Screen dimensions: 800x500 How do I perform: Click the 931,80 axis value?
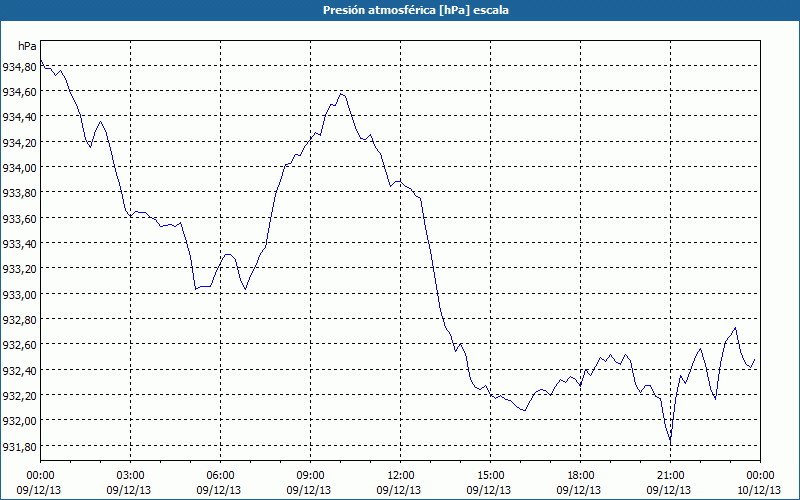tap(19, 446)
